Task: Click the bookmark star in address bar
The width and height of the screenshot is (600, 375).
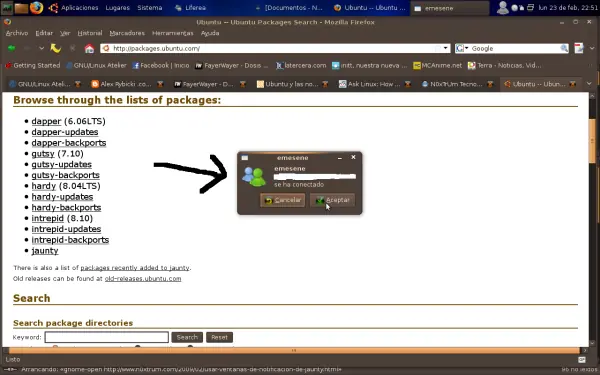Action: click(437, 48)
